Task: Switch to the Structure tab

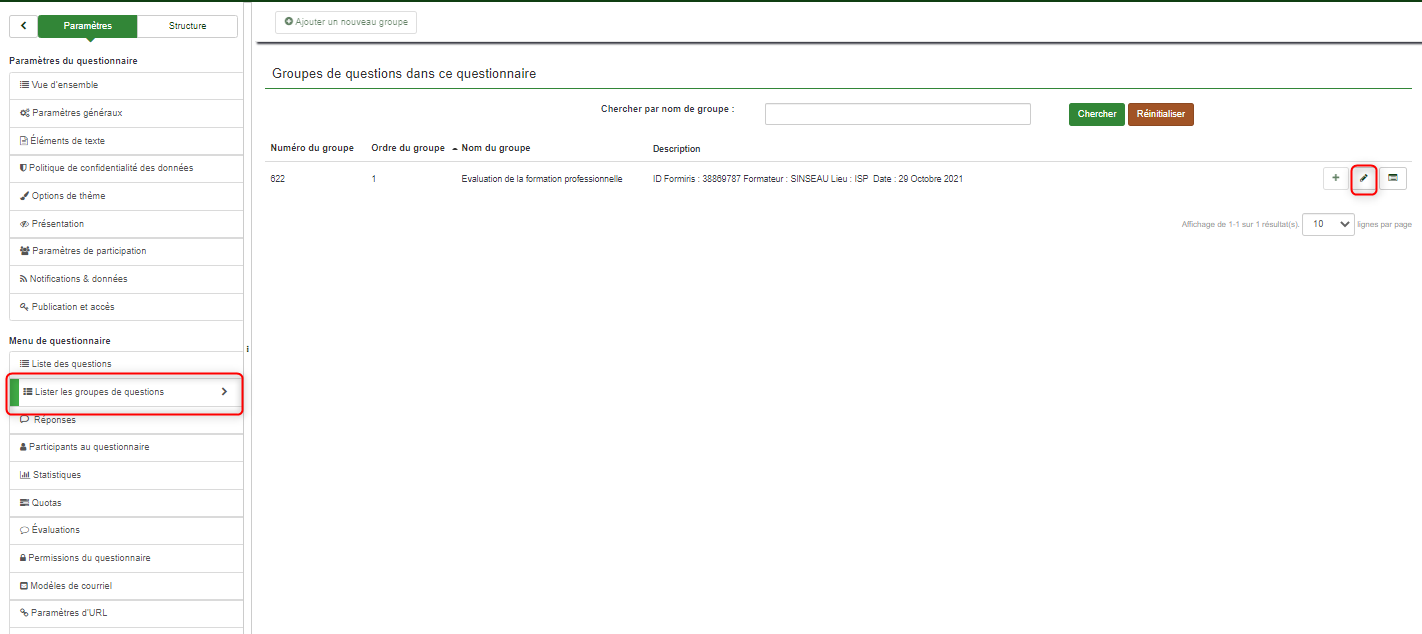Action: click(187, 26)
